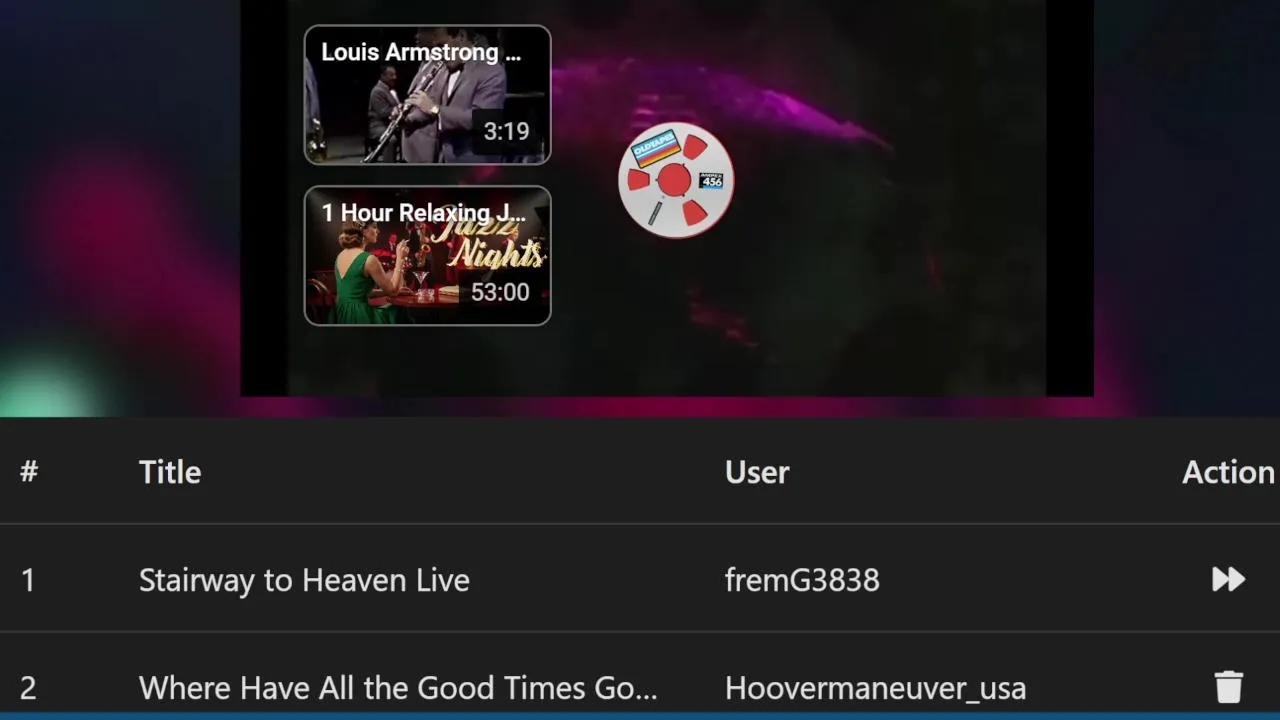Play the 1 Hour Relaxing Jazz video
This screenshot has height=720, width=1280.
427,255
